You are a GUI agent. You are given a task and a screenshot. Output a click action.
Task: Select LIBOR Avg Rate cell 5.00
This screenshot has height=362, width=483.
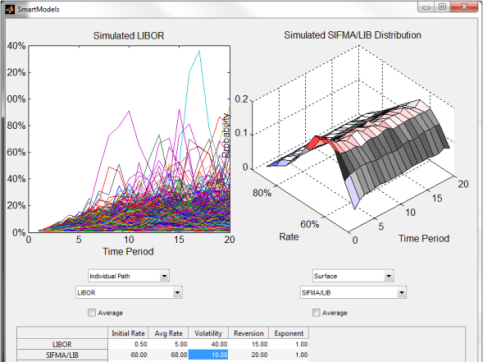point(168,344)
